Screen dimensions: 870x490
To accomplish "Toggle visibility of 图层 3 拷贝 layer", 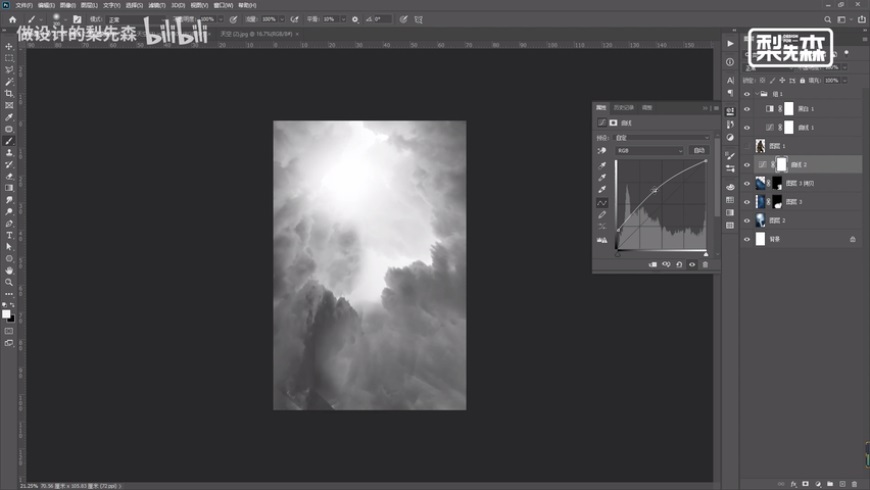I will (x=747, y=183).
